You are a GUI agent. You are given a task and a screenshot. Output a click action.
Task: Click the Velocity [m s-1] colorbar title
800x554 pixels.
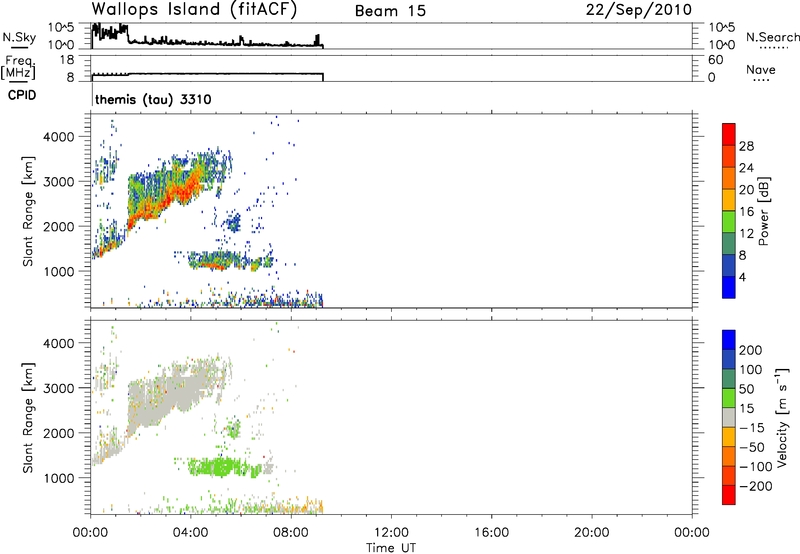(783, 418)
